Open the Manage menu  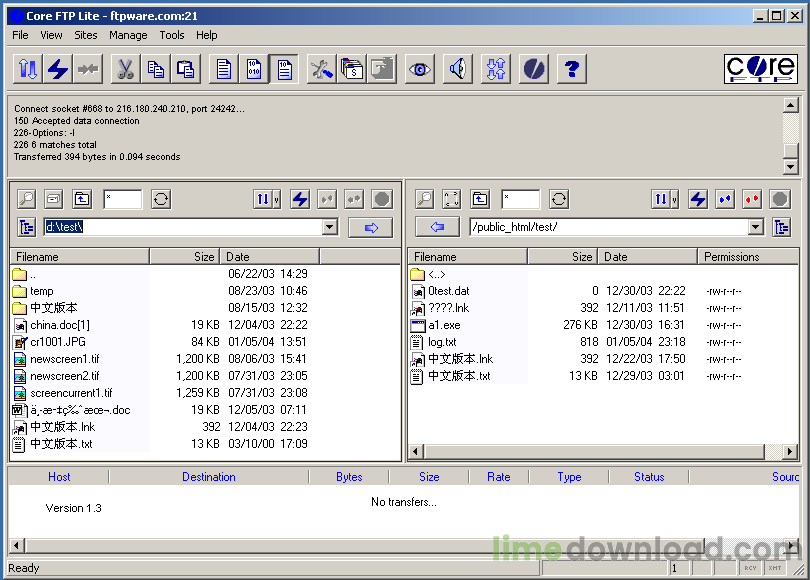128,35
